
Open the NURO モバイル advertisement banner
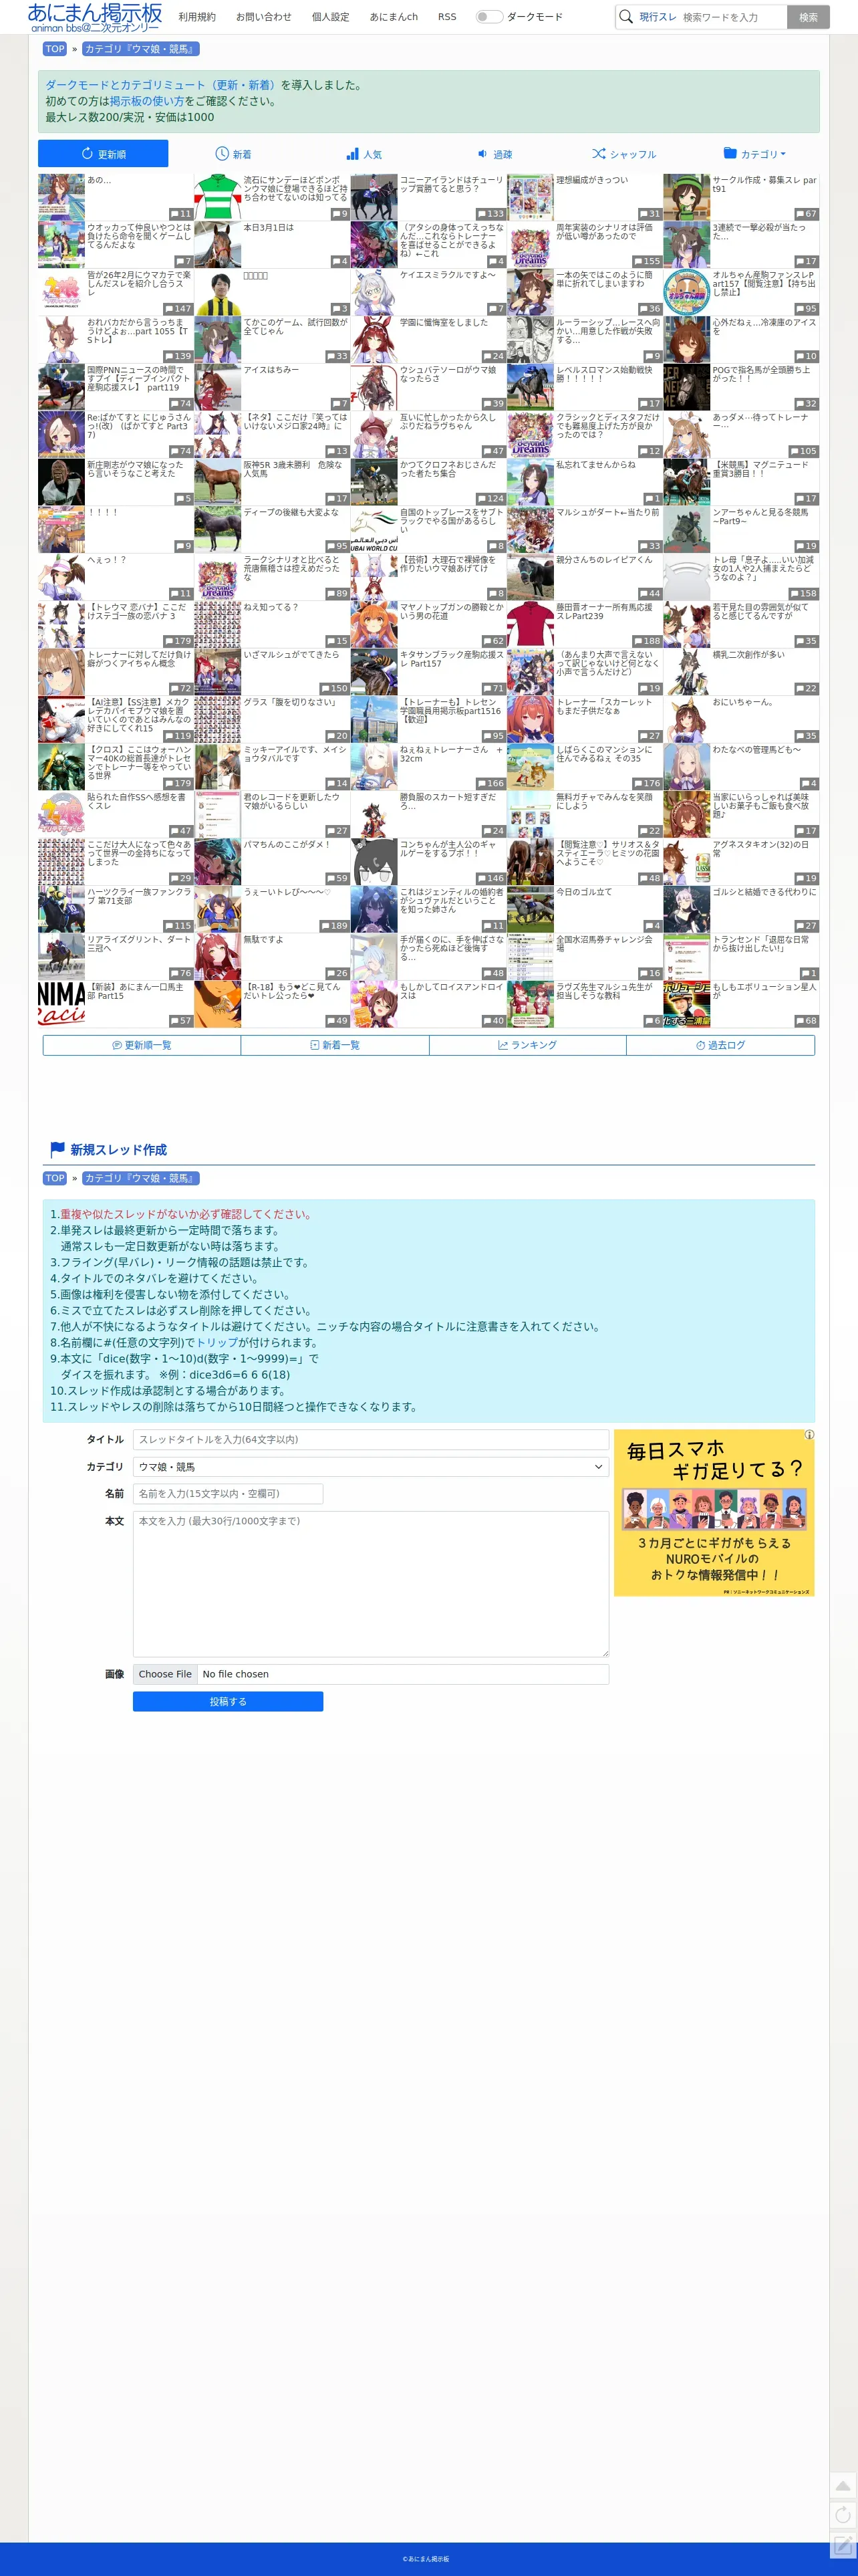[714, 1512]
